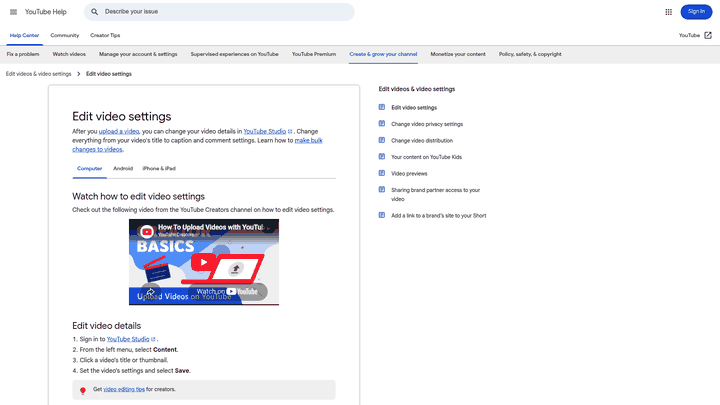This screenshot has height=405, width=720.
Task: Click the red play button on video
Action: coord(203,263)
